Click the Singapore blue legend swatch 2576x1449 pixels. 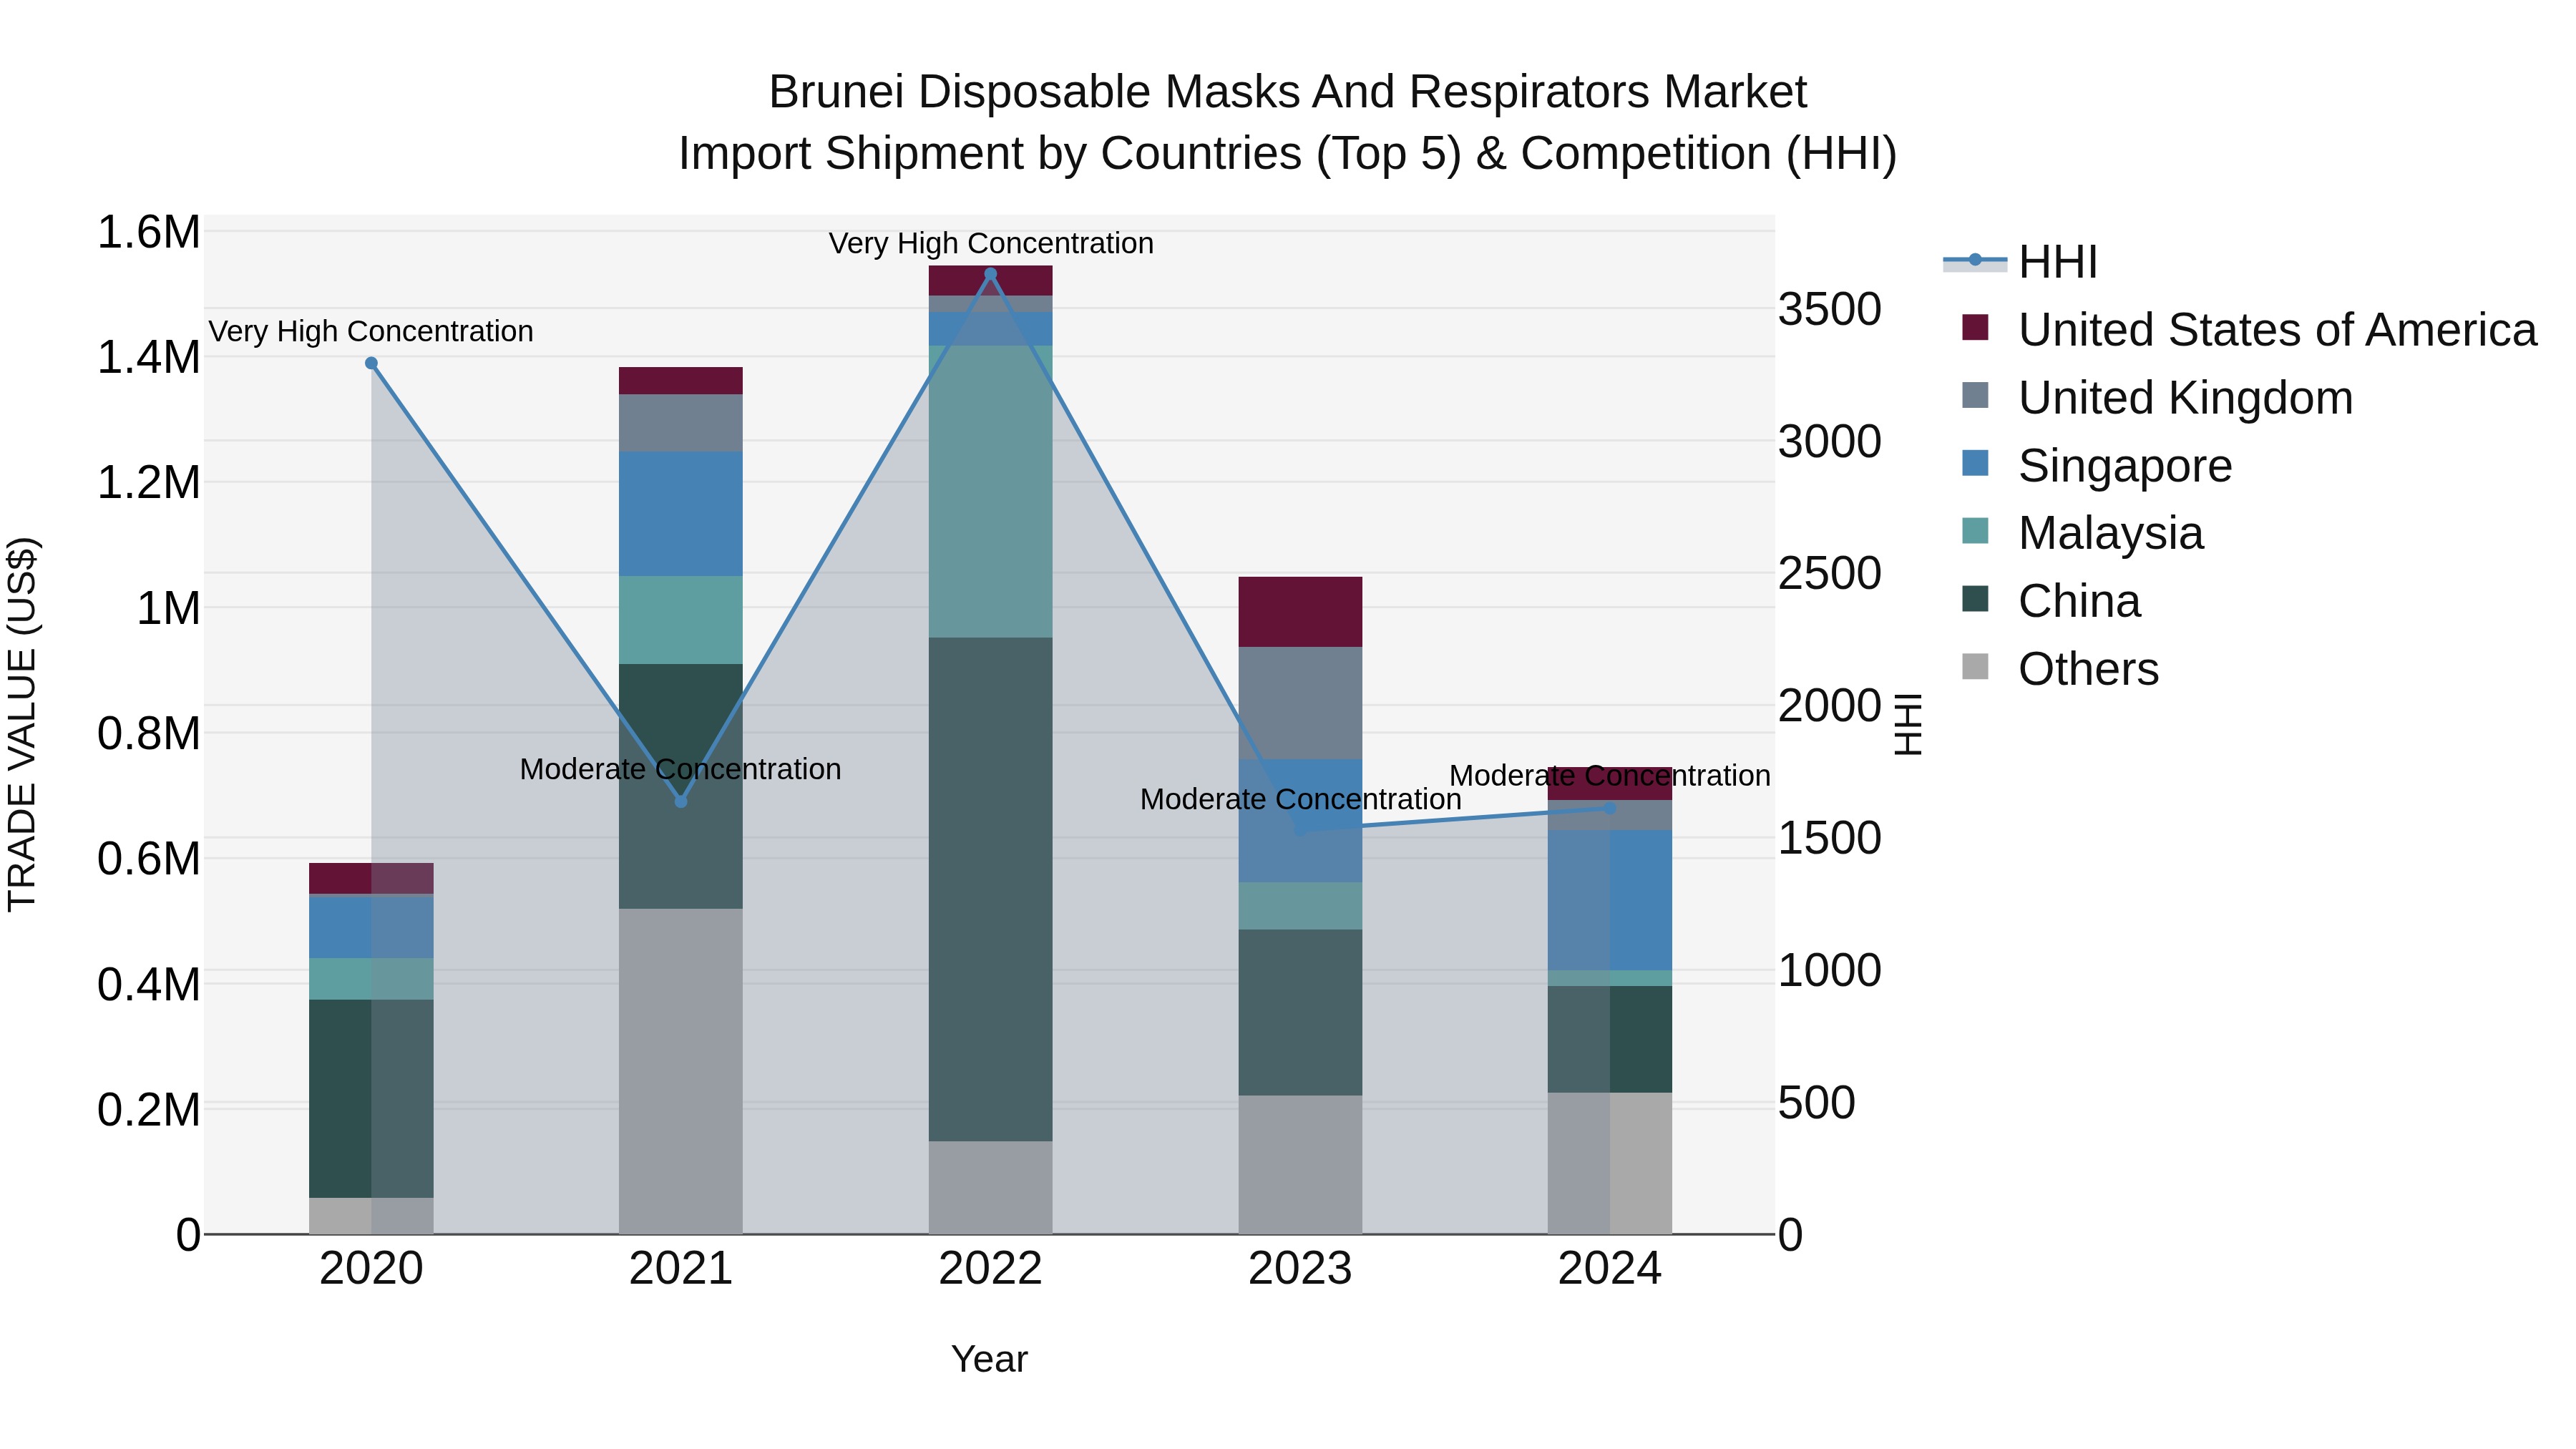(x=1975, y=463)
